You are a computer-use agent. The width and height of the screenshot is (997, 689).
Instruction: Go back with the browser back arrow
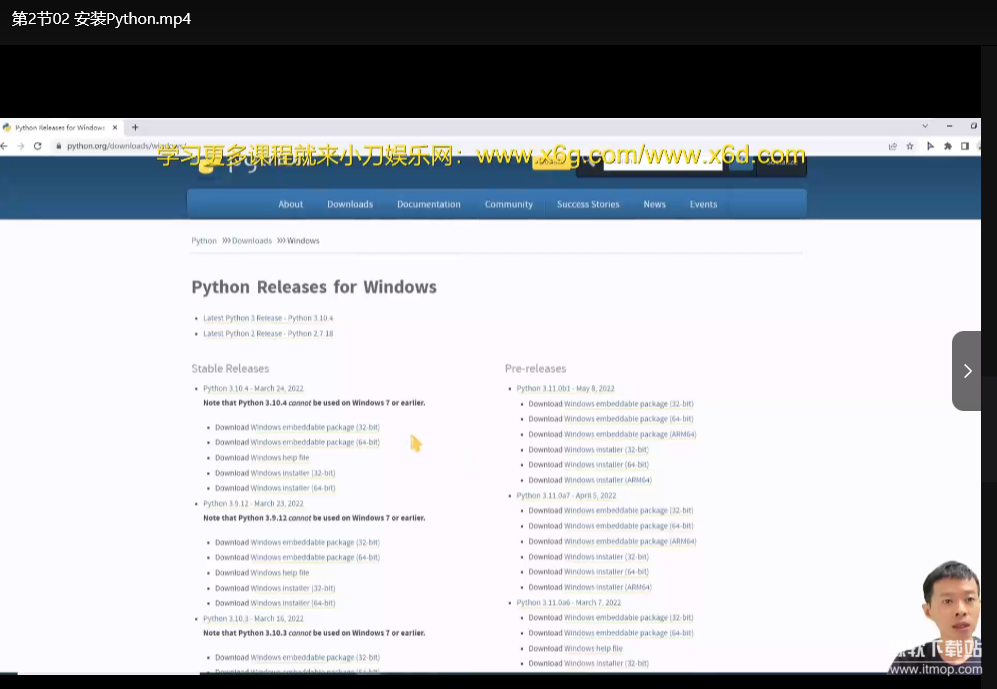[x=4, y=146]
